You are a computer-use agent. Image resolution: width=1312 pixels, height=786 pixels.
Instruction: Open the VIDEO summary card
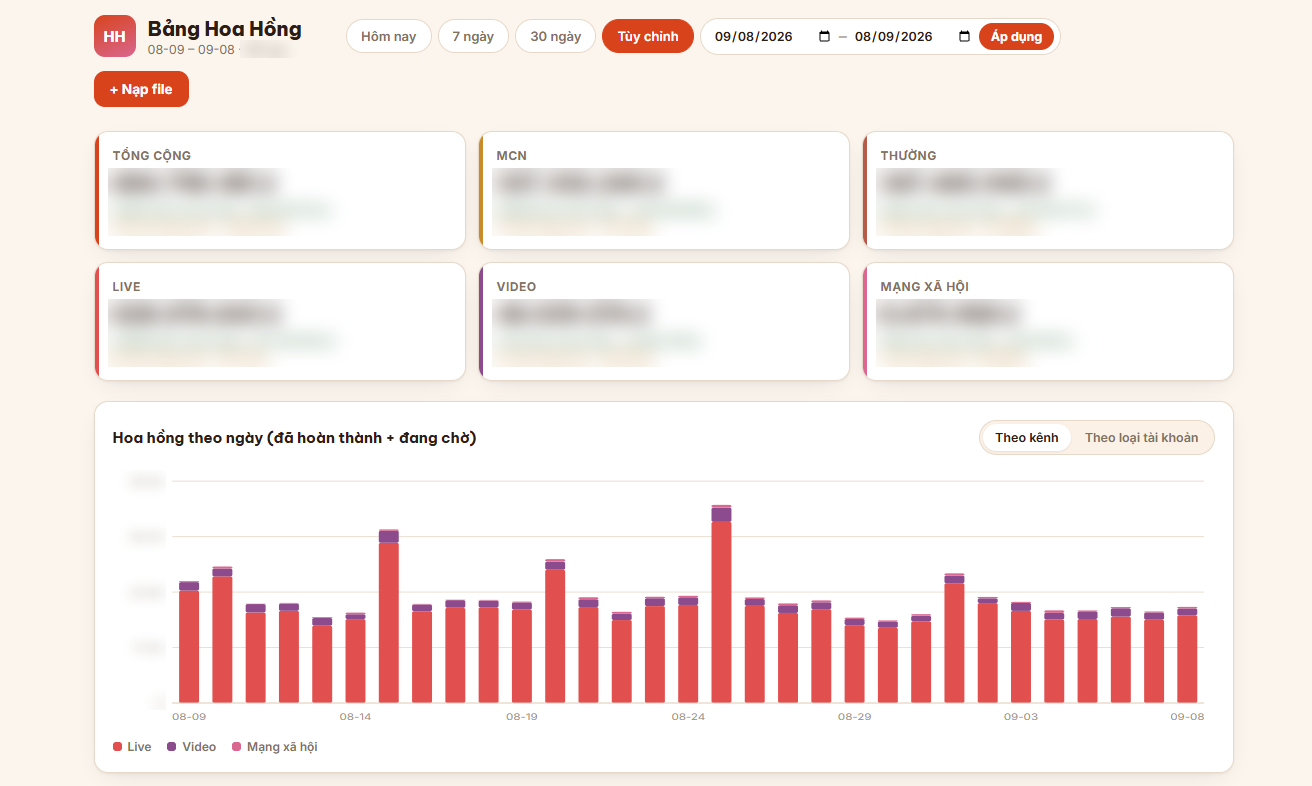coord(664,321)
